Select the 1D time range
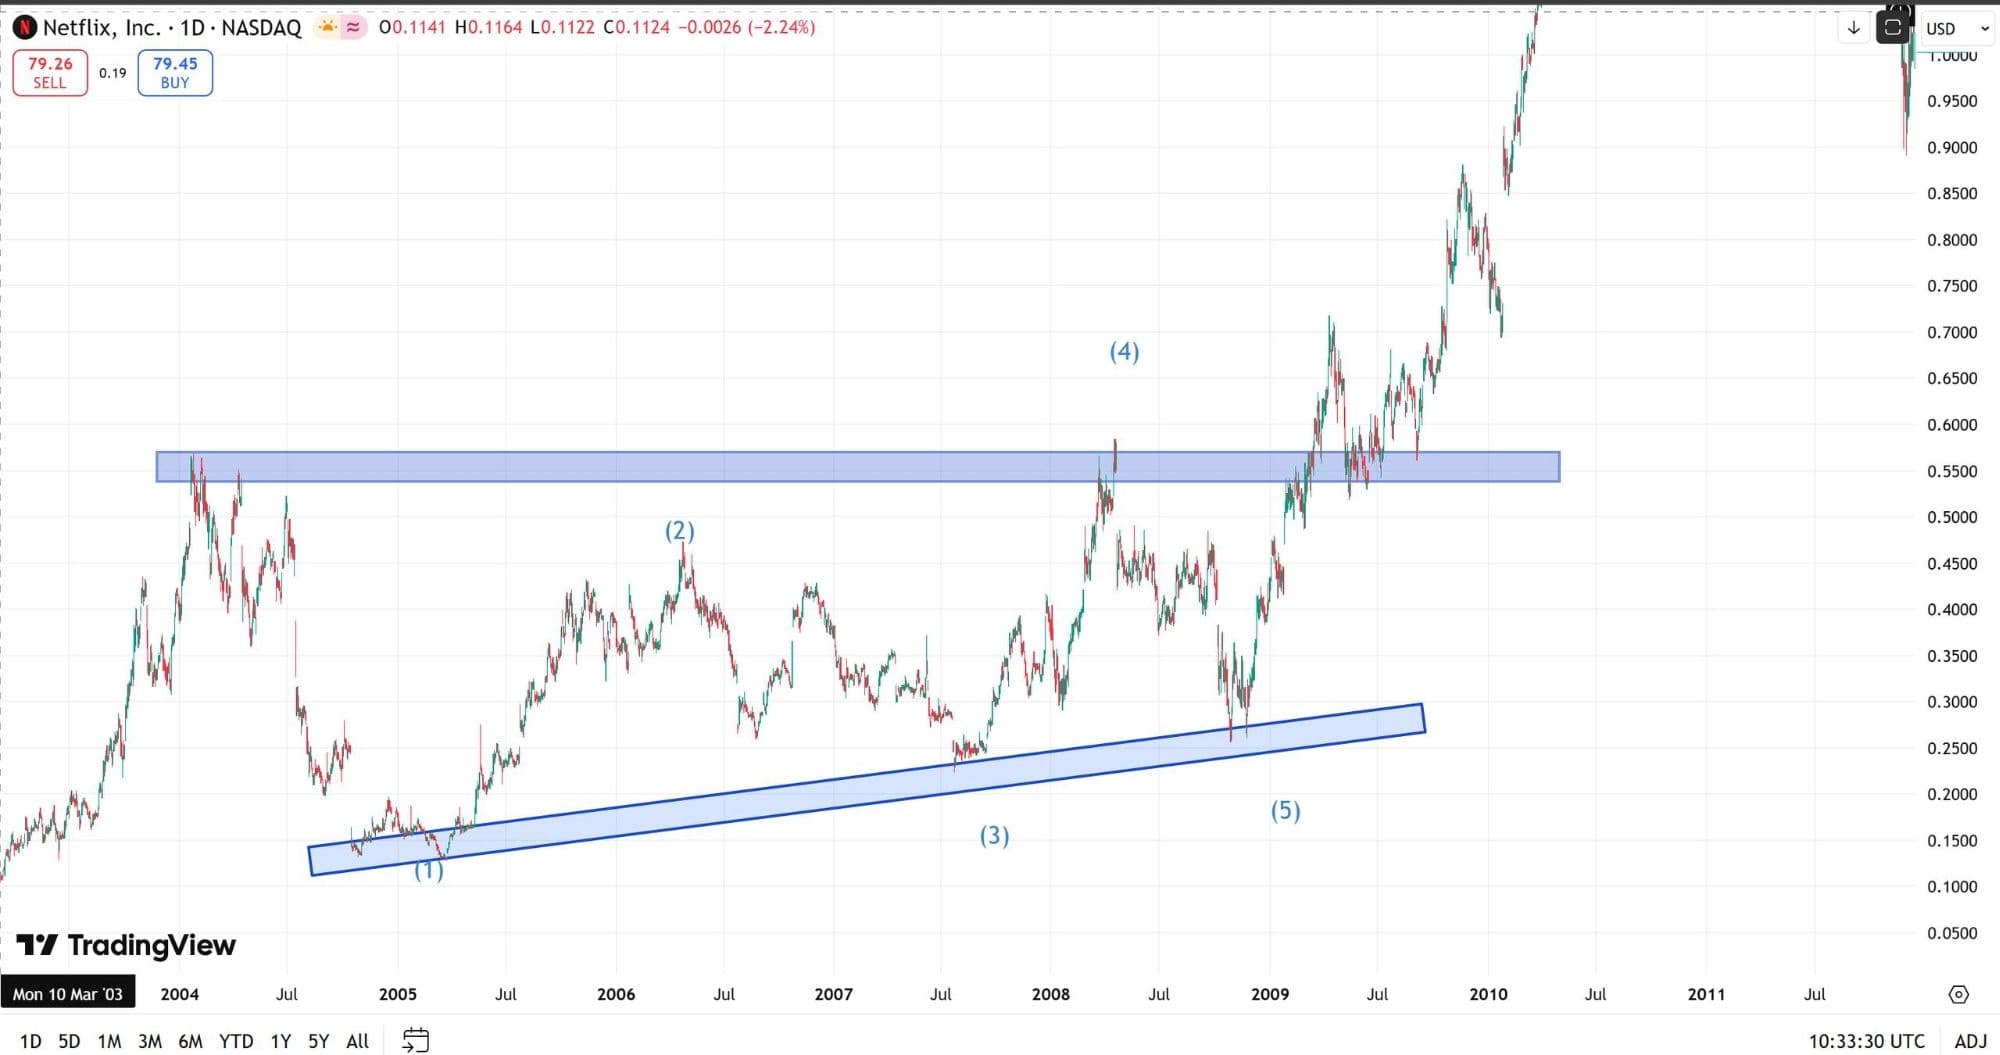The height and width of the screenshot is (1055, 2000). [31, 1041]
